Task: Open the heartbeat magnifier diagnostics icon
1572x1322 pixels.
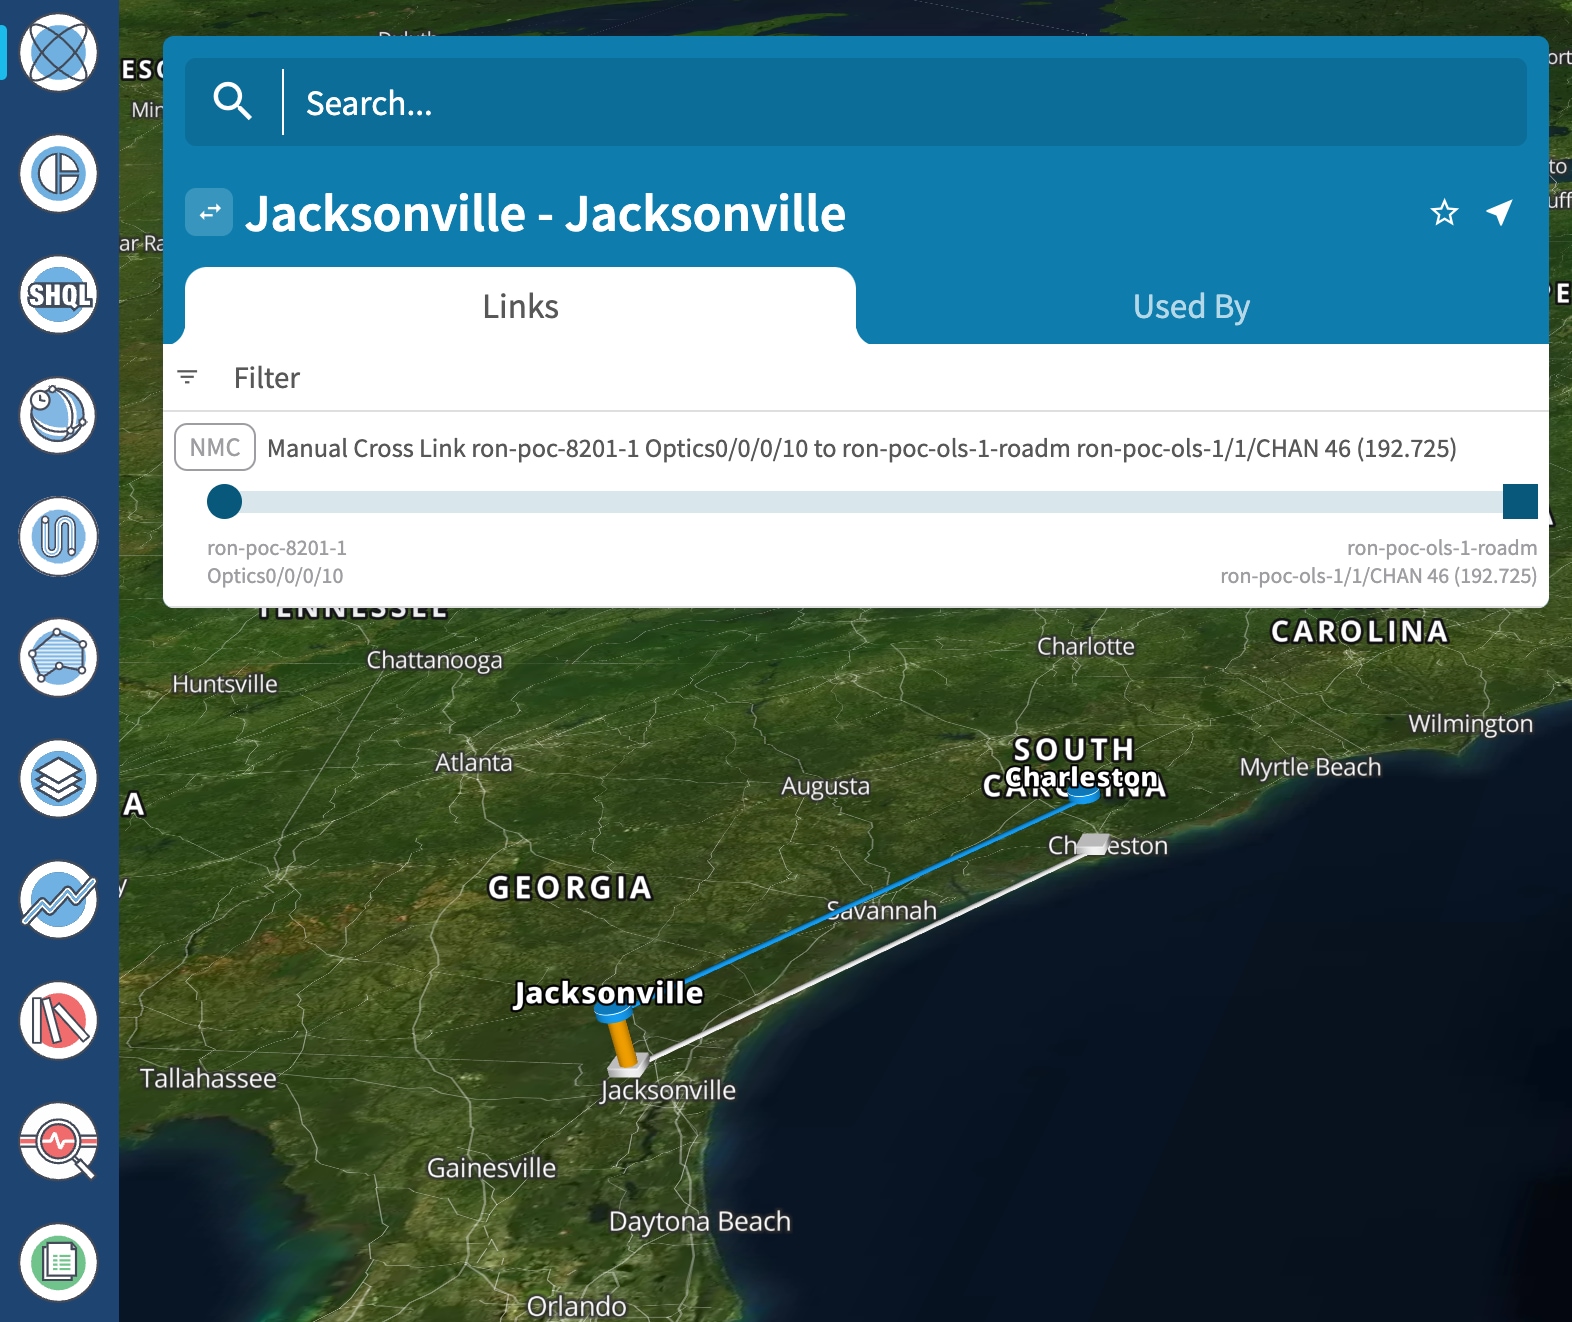Action: coord(59,1142)
